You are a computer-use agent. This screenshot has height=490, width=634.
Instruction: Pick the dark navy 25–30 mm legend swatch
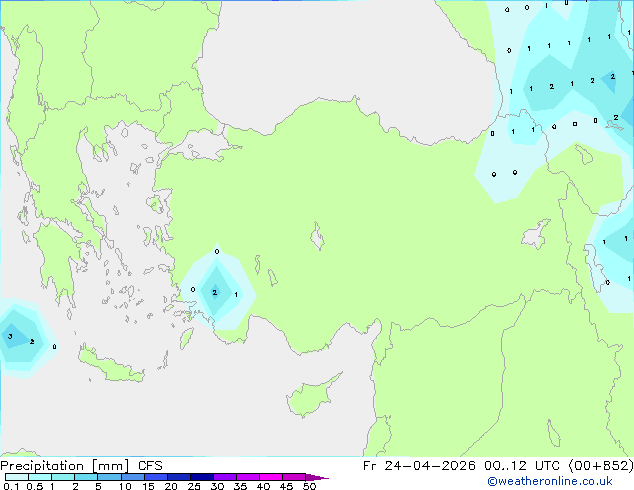201,477
